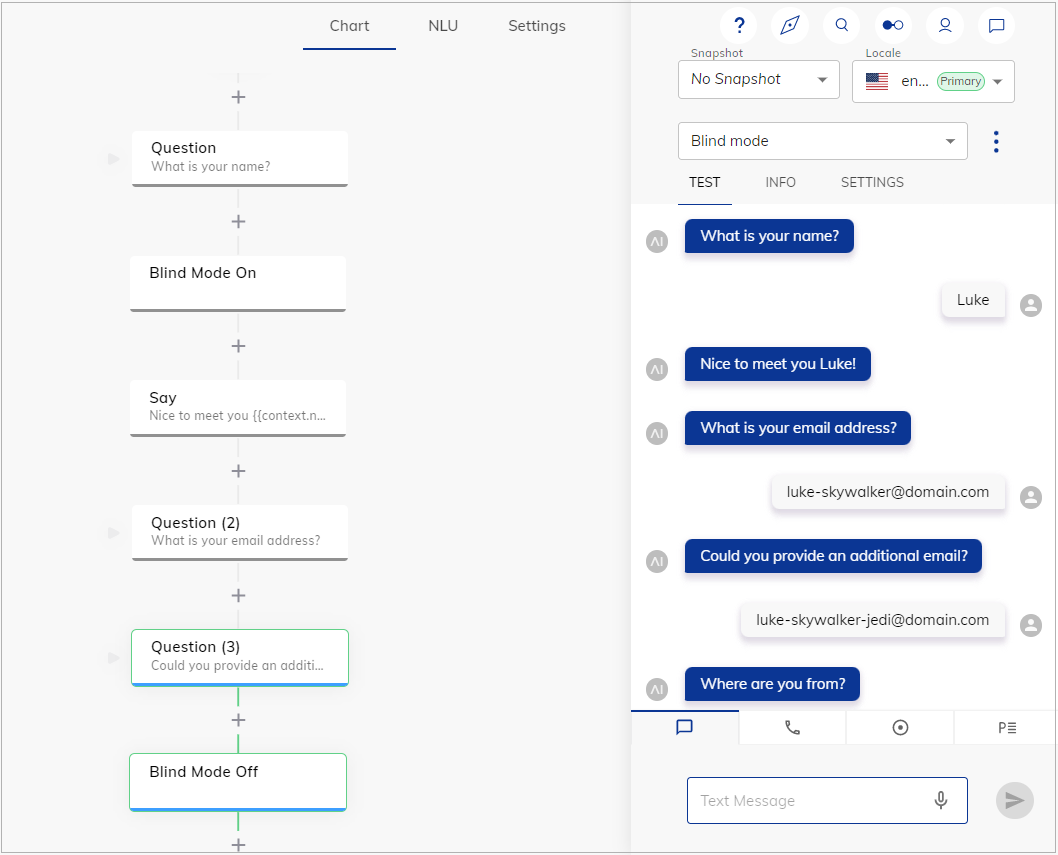Toggle the two-circle switch icon in header
The width and height of the screenshot is (1058, 855).
pyautogui.click(x=893, y=26)
